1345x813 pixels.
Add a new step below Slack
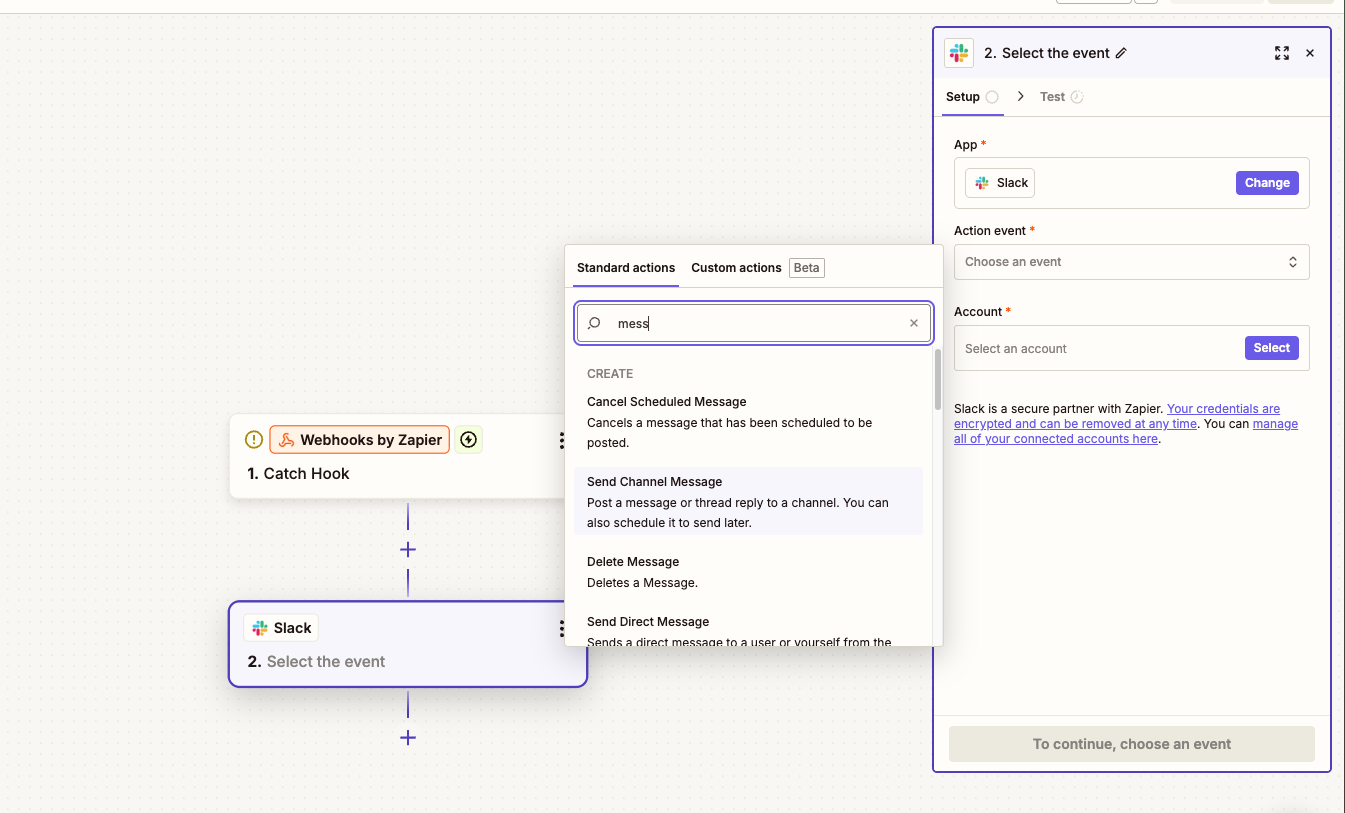click(408, 737)
